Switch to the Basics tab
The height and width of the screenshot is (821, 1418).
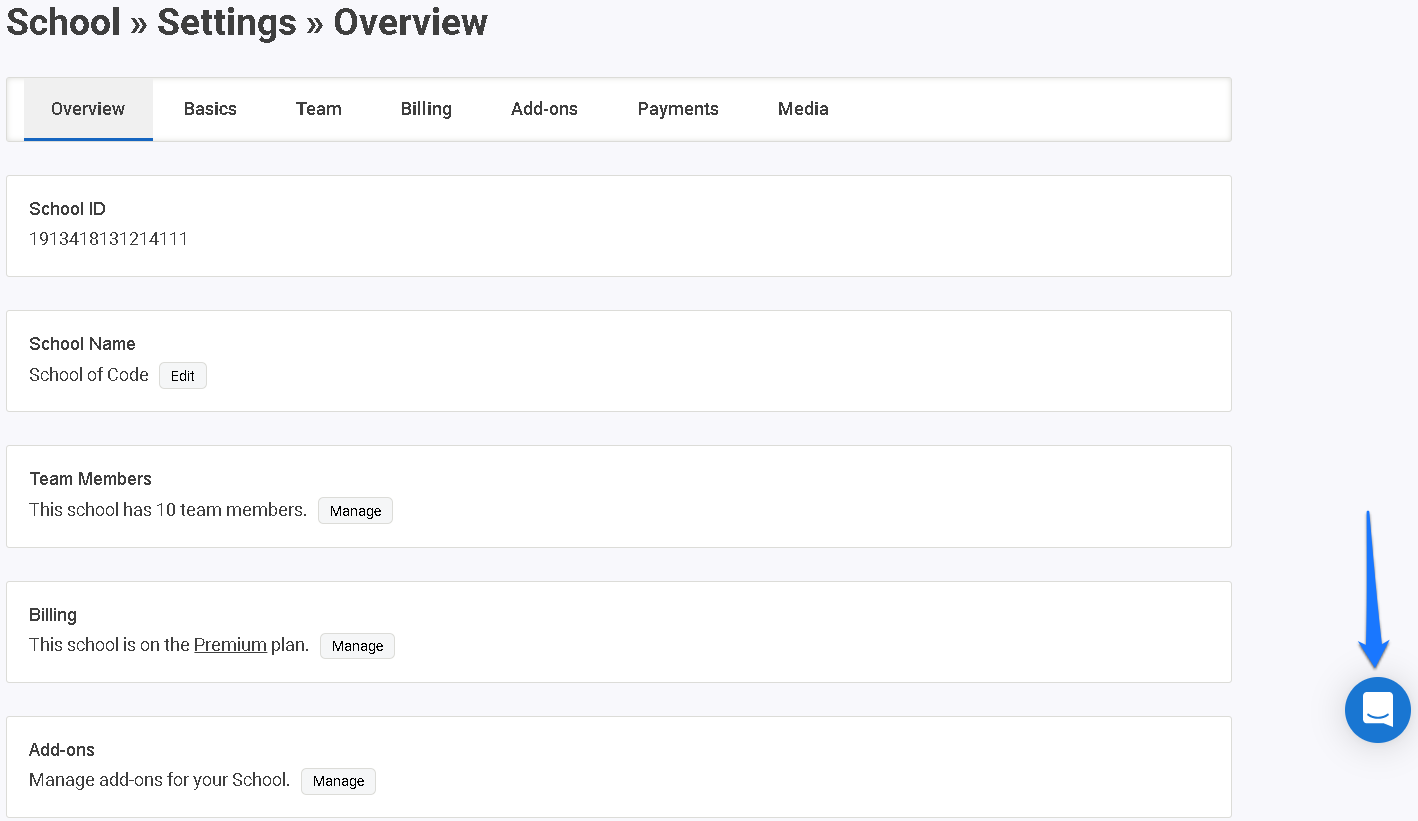click(x=210, y=109)
